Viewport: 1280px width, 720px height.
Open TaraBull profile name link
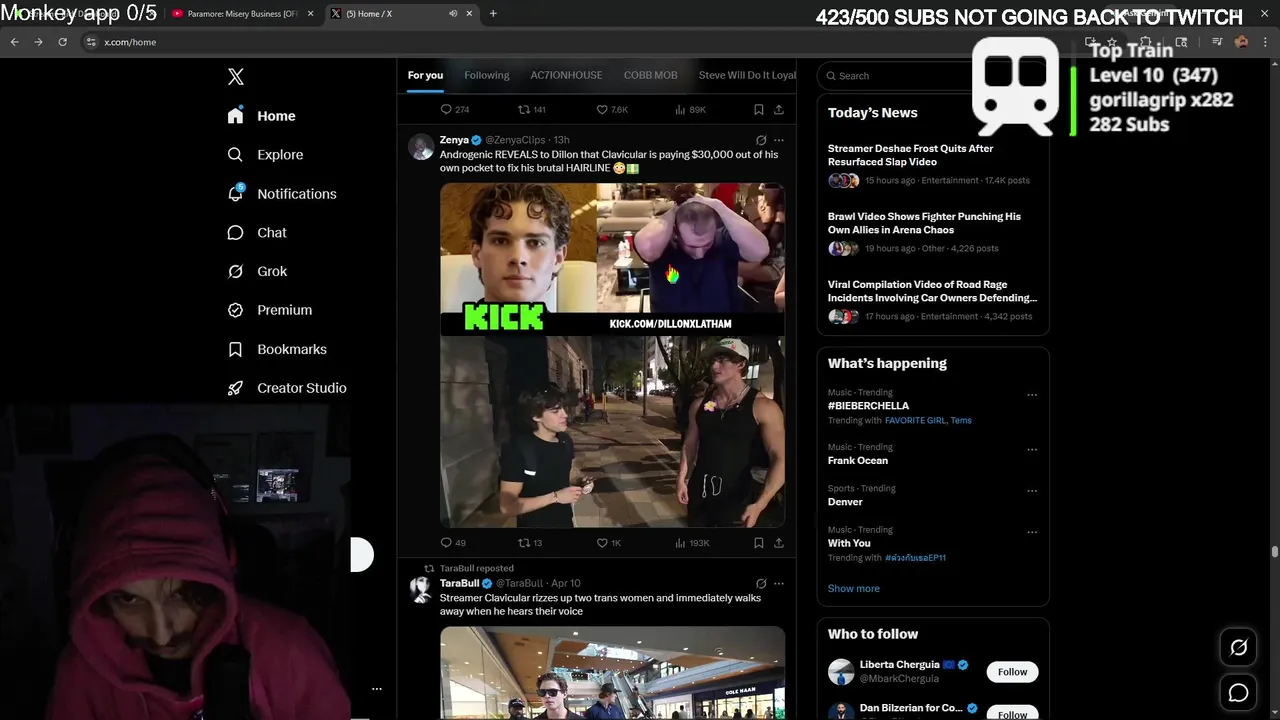460,583
